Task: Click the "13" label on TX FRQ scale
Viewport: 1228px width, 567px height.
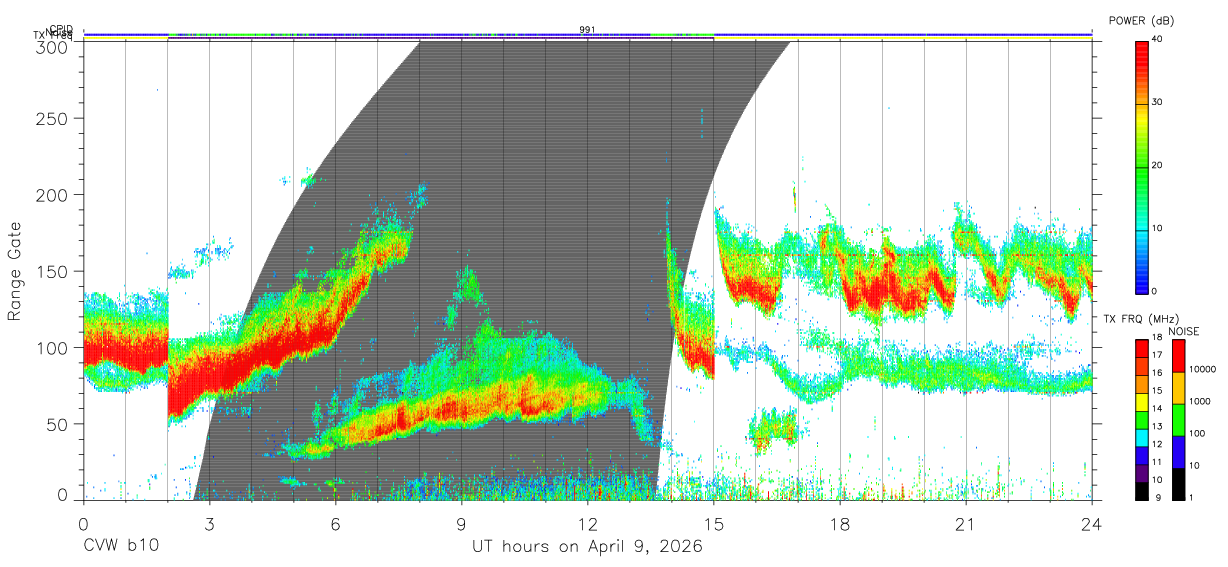Action: tap(1159, 426)
